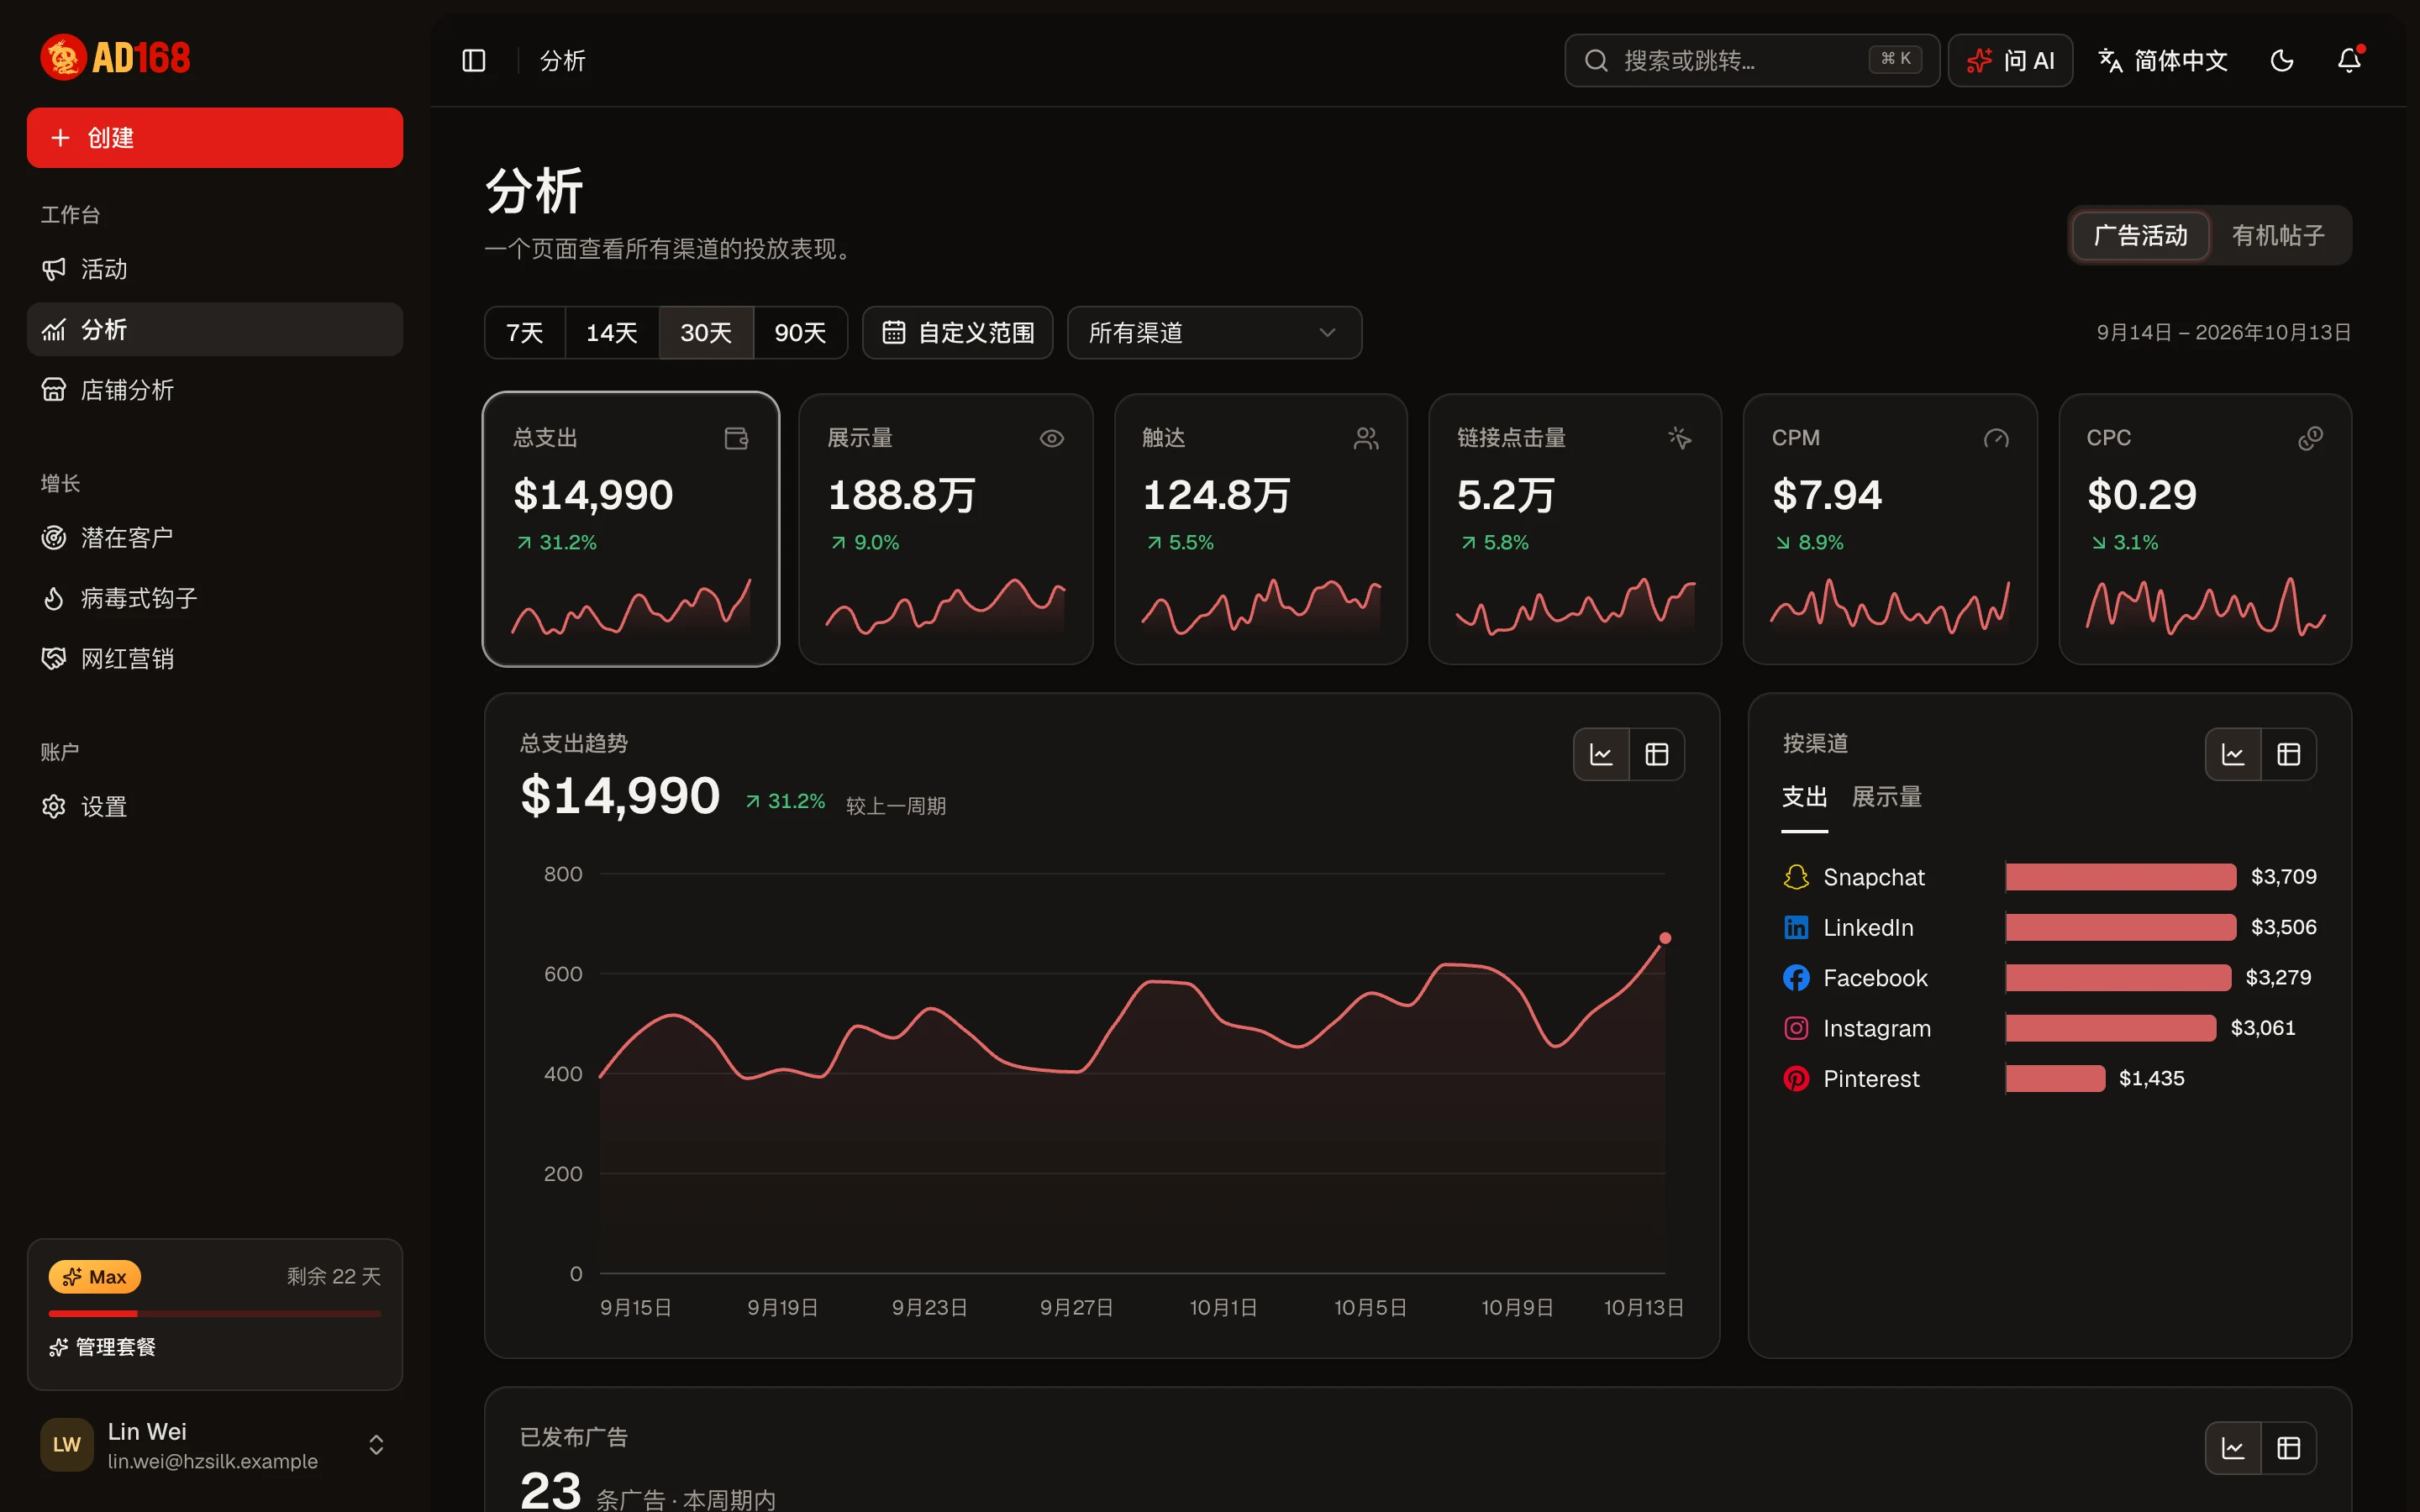Click 管理套餐 link
This screenshot has height=1512, width=2420.
click(x=102, y=1347)
